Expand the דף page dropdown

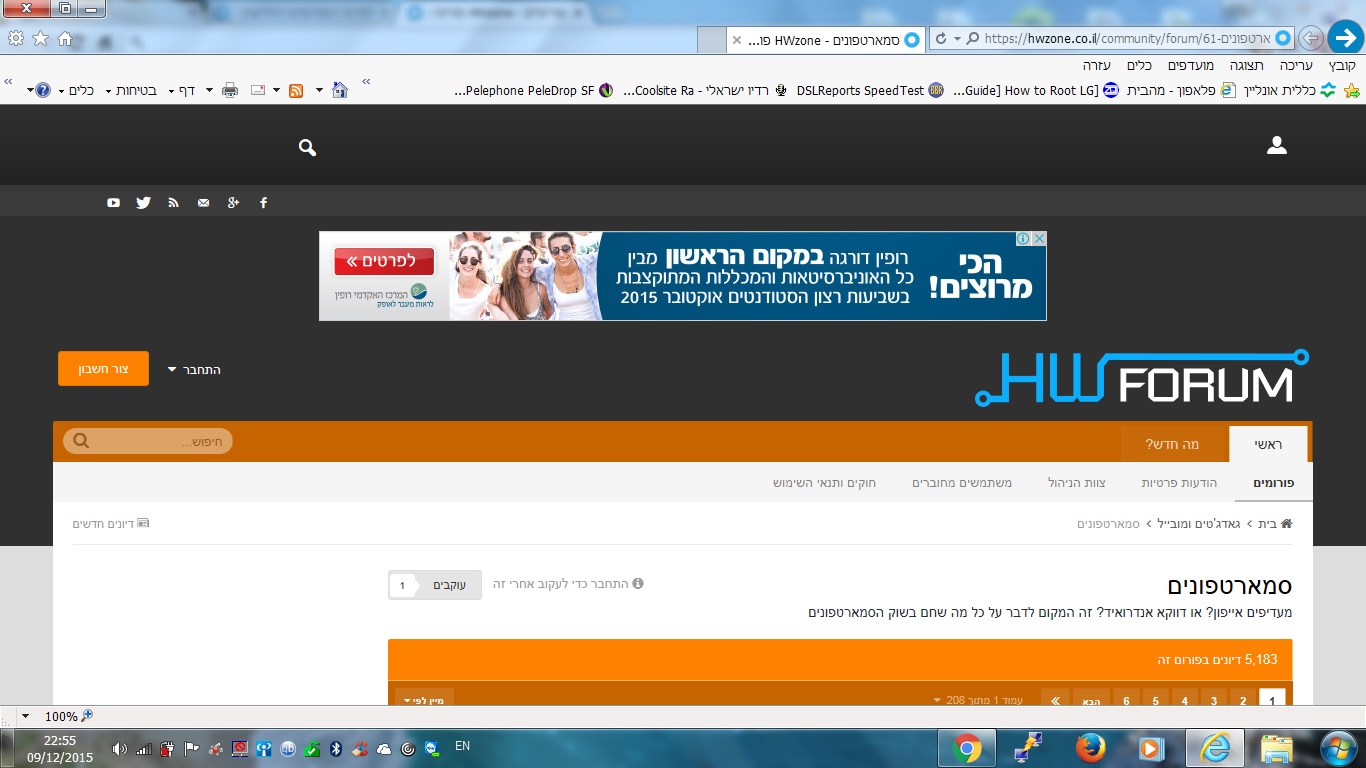tap(181, 90)
